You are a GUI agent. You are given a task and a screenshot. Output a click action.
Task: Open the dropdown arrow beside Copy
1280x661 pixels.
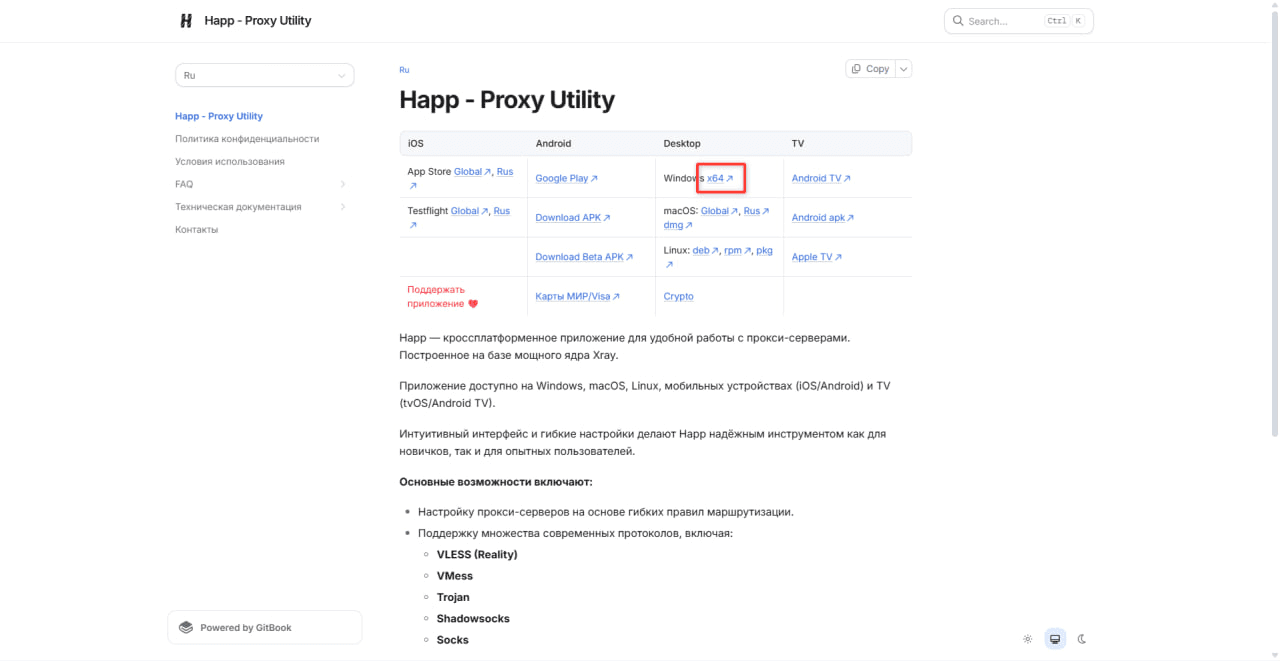point(904,69)
